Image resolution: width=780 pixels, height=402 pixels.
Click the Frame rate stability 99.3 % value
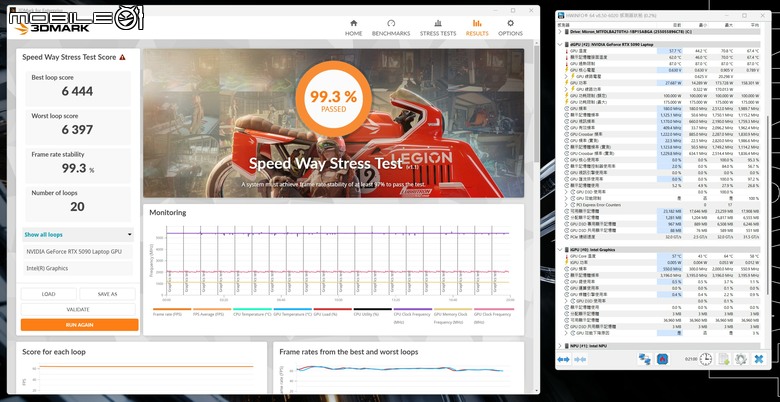click(78, 168)
